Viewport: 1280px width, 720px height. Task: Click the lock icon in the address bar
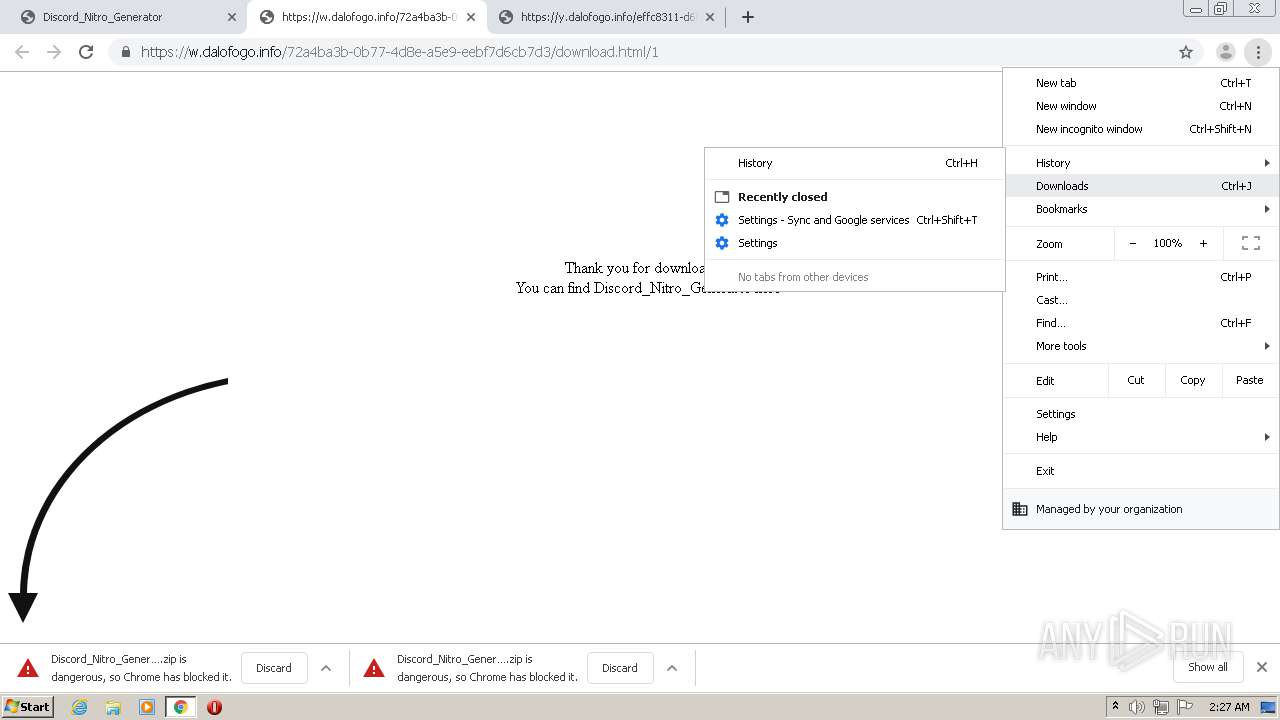point(125,52)
